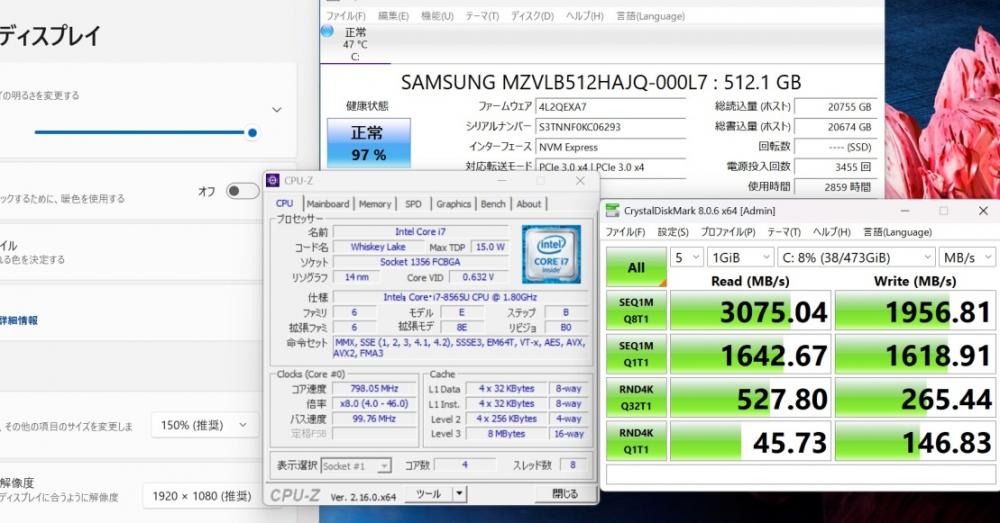Viewport: 1000px width, 523px height.
Task: Switch to the Graphics tab in CPU-Z
Action: [x=453, y=204]
